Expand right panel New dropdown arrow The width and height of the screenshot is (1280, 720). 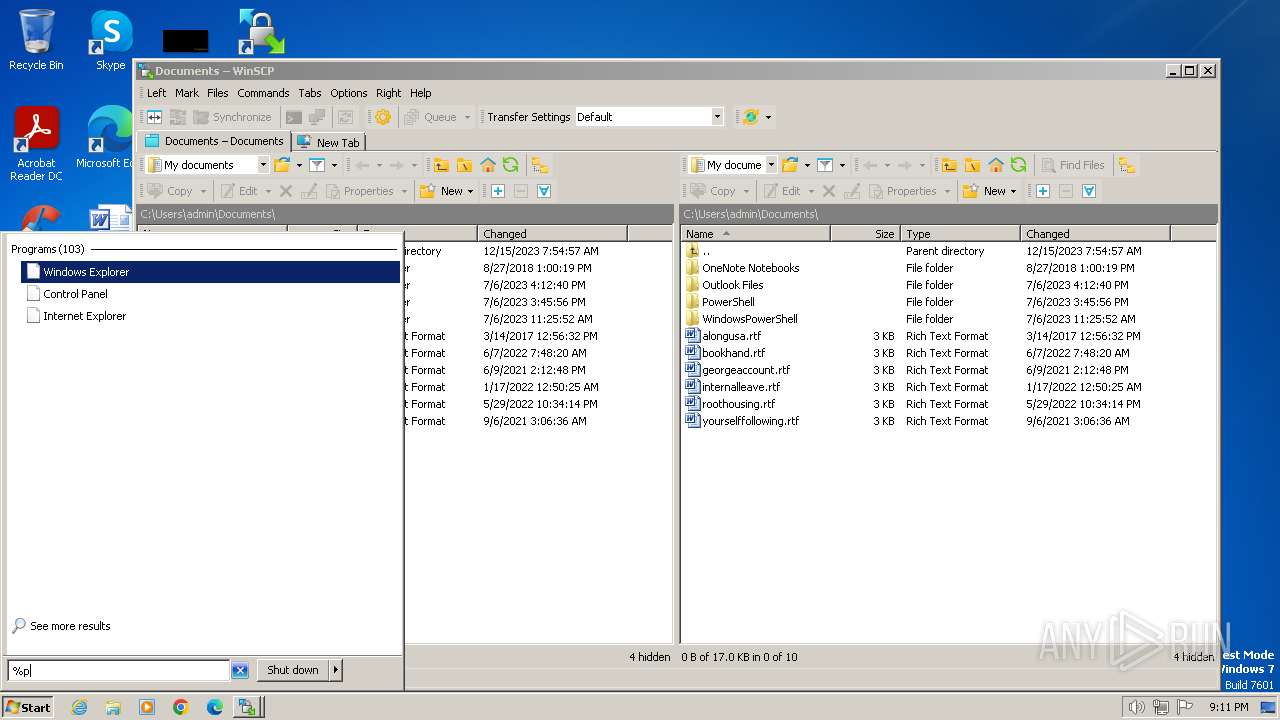click(1014, 191)
